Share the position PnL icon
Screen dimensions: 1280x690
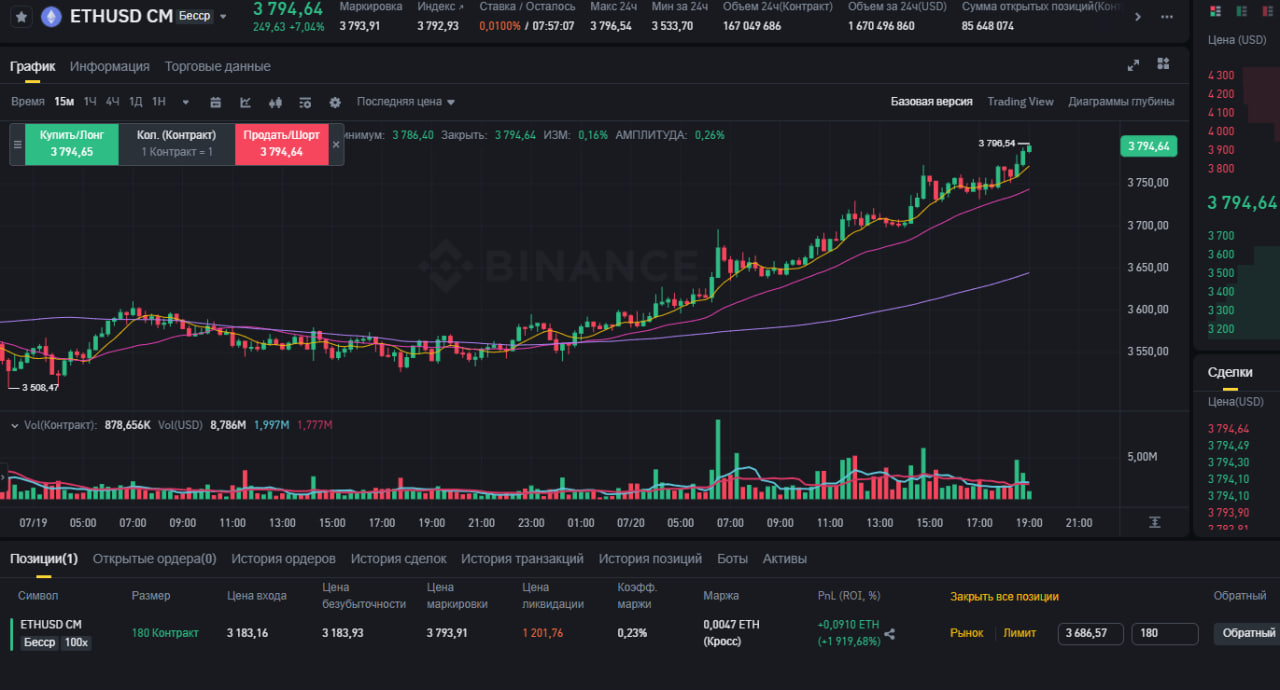(890, 633)
